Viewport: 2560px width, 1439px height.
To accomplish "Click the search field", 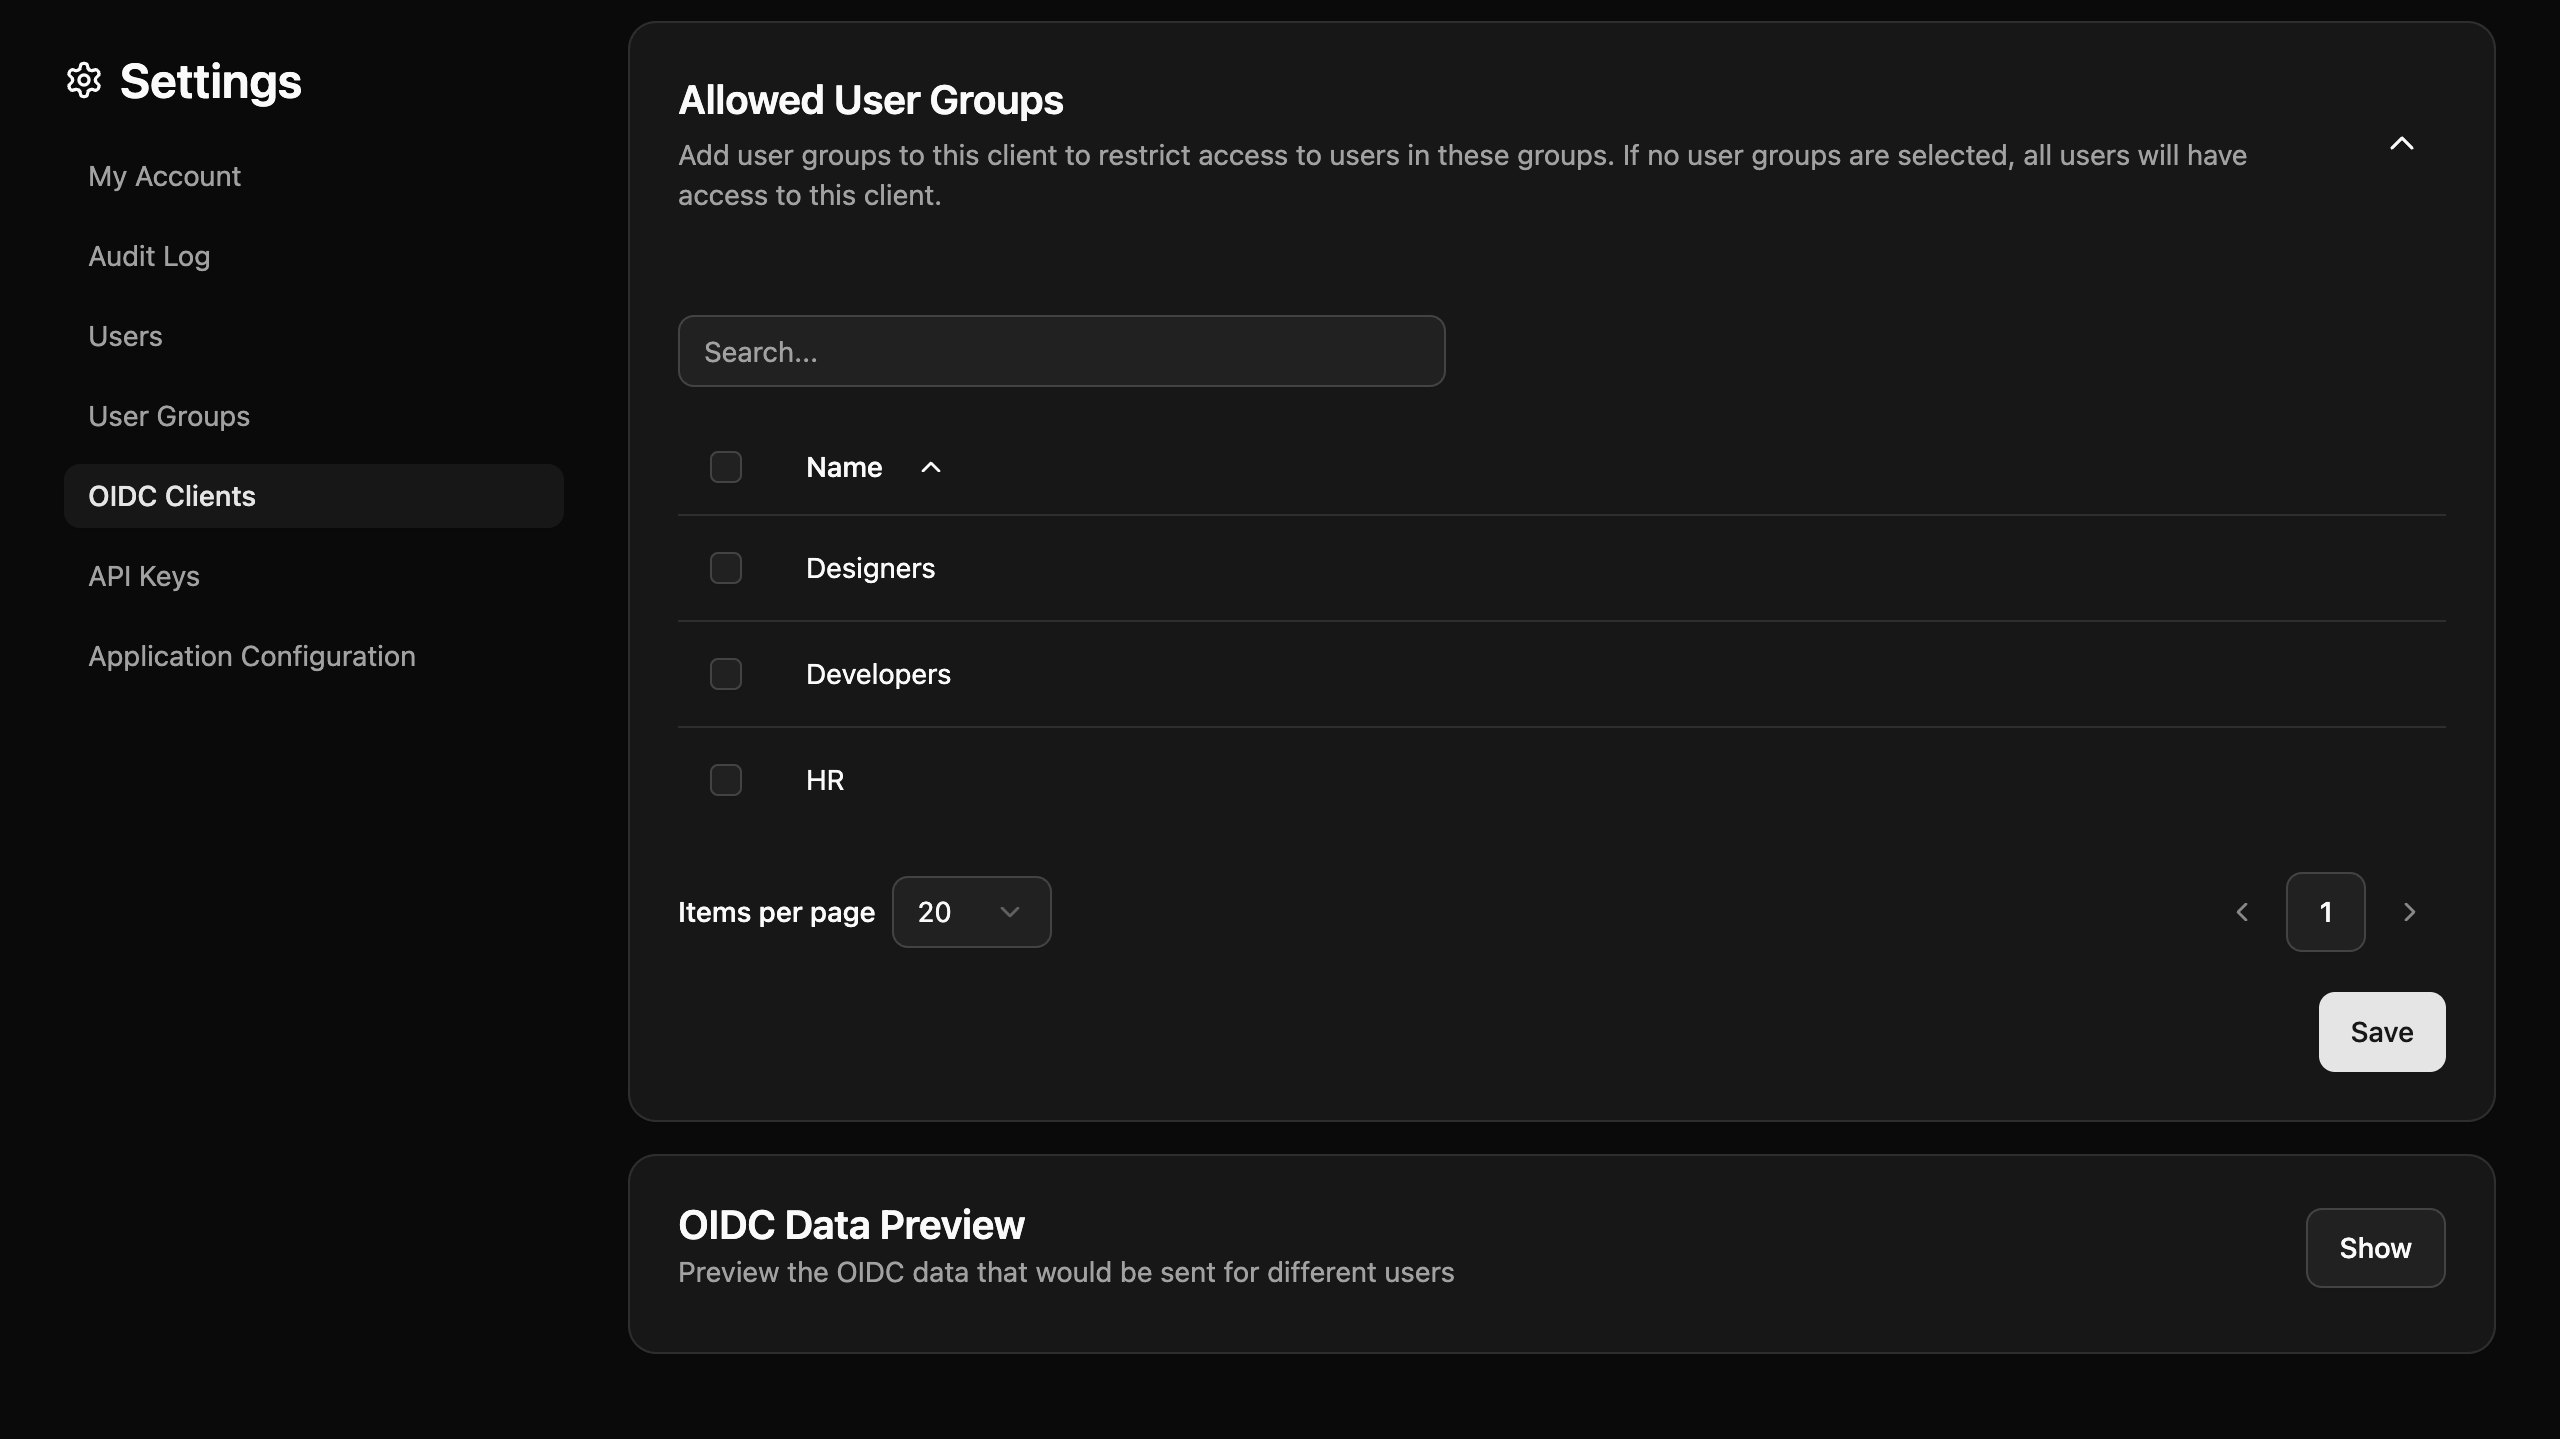I will pos(1060,351).
